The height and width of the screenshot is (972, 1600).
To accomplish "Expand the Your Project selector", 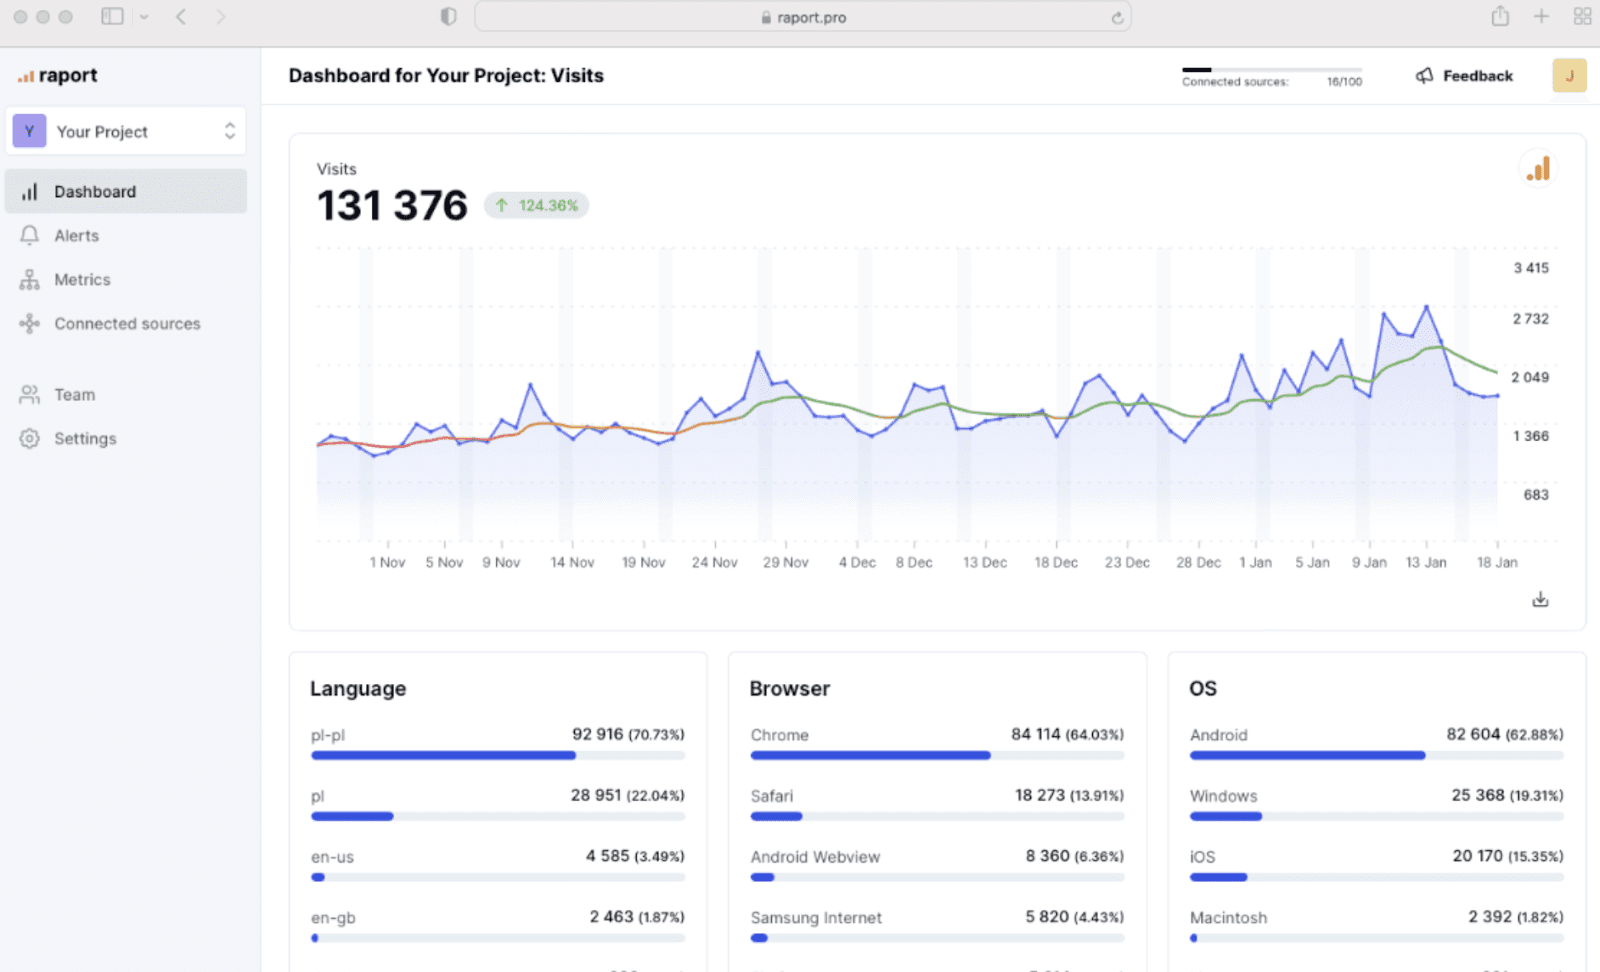I will pos(126,131).
